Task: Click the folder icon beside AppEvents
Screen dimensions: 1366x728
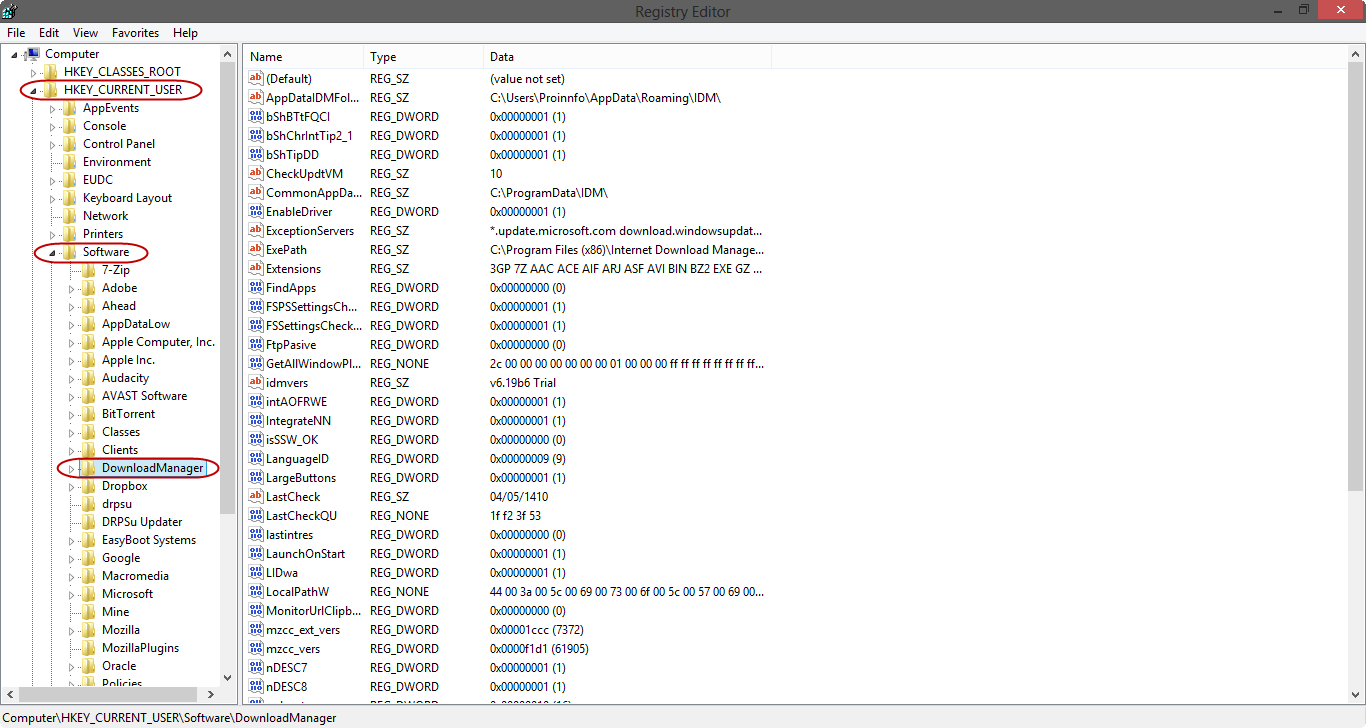Action: (70, 108)
